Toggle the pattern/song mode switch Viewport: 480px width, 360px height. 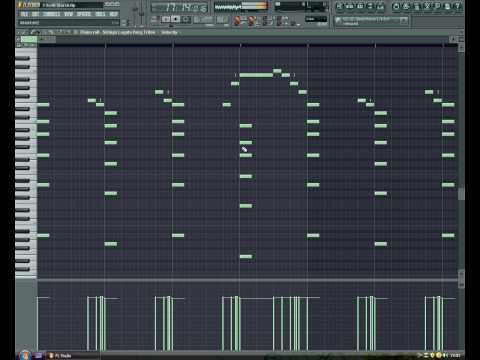[x=155, y=19]
